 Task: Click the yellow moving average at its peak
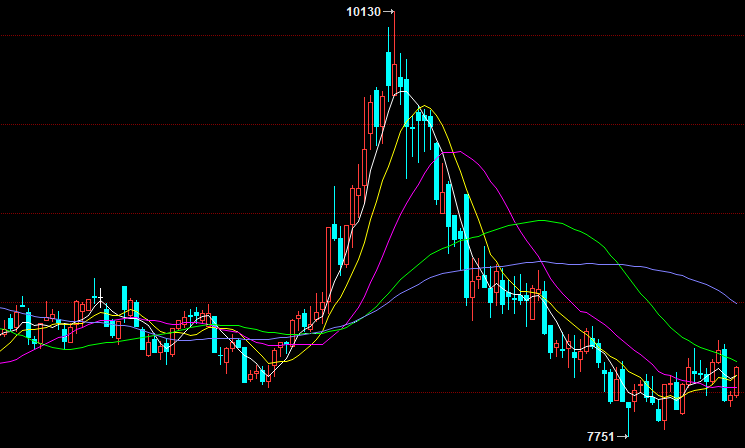tap(427, 106)
